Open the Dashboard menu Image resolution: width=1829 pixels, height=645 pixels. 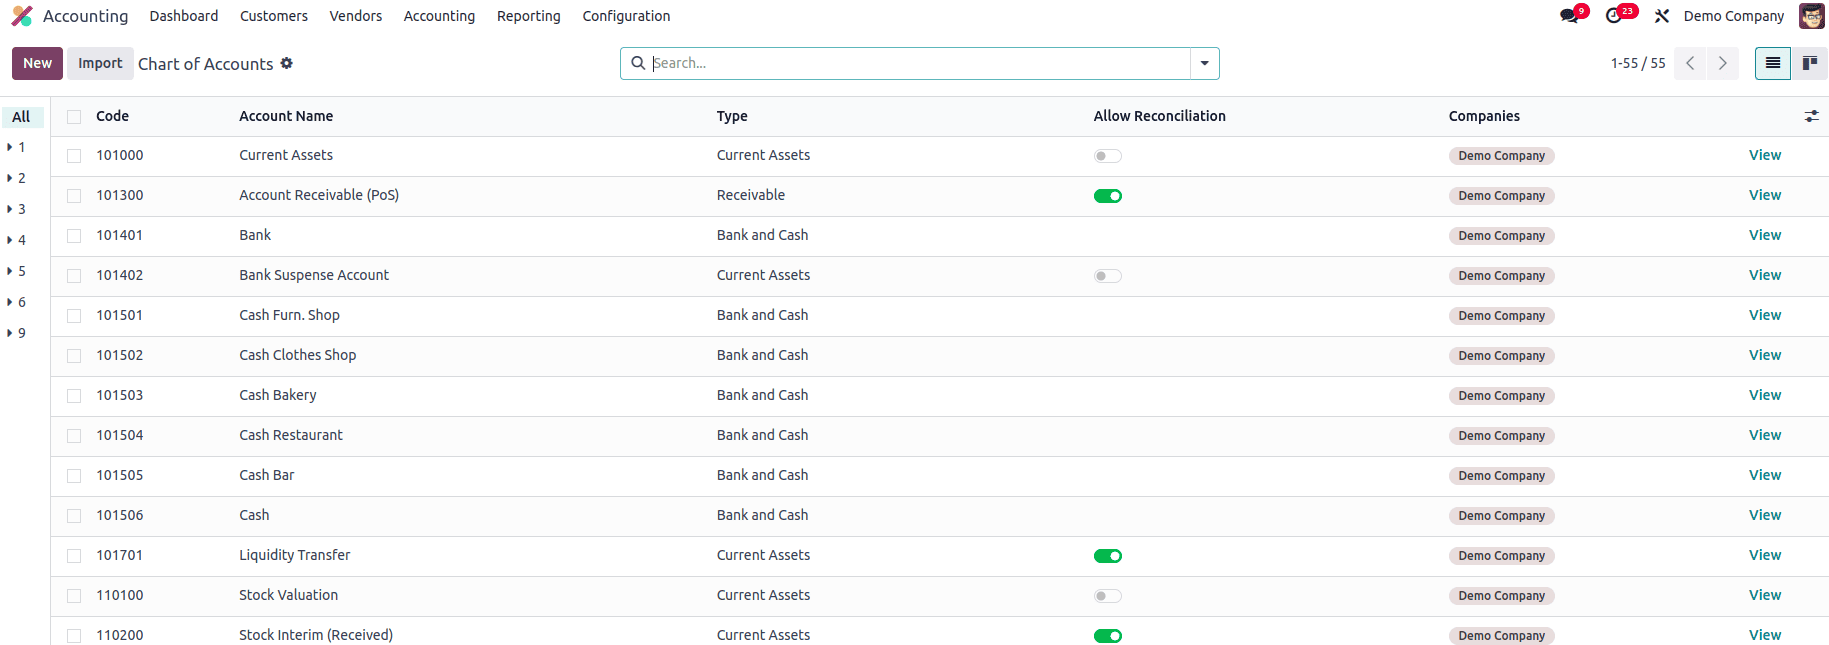[x=184, y=16]
